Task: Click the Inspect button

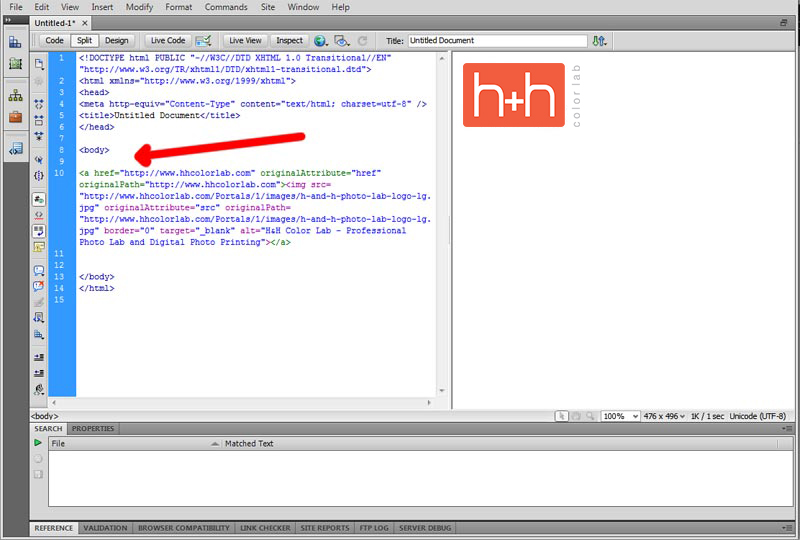Action: [289, 40]
